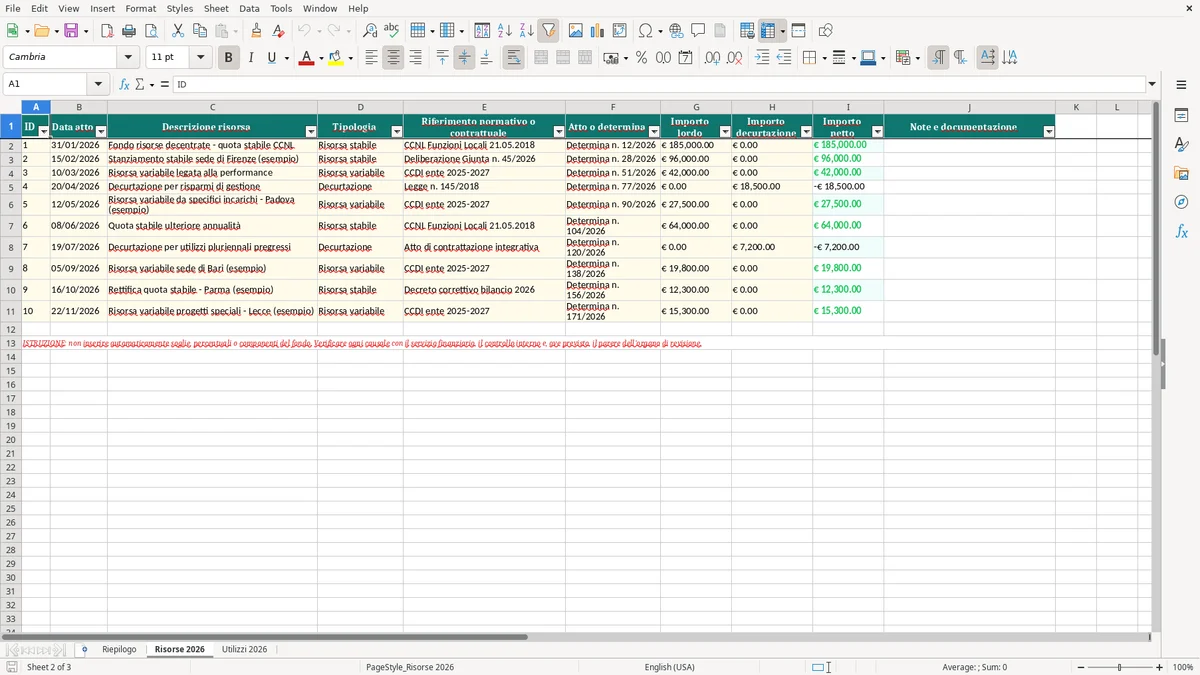Open the sidebar Navigator compass icon
Image resolution: width=1200 pixels, height=675 pixels.
click(1181, 202)
